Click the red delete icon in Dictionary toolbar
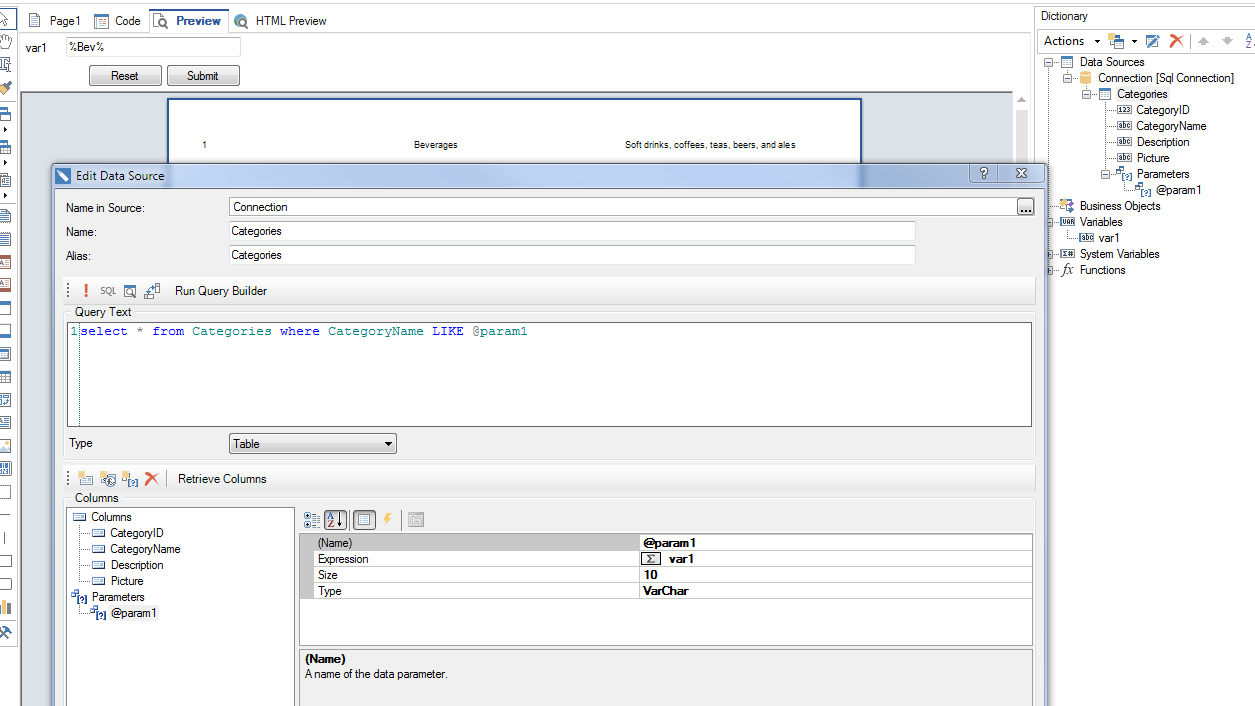 1176,41
